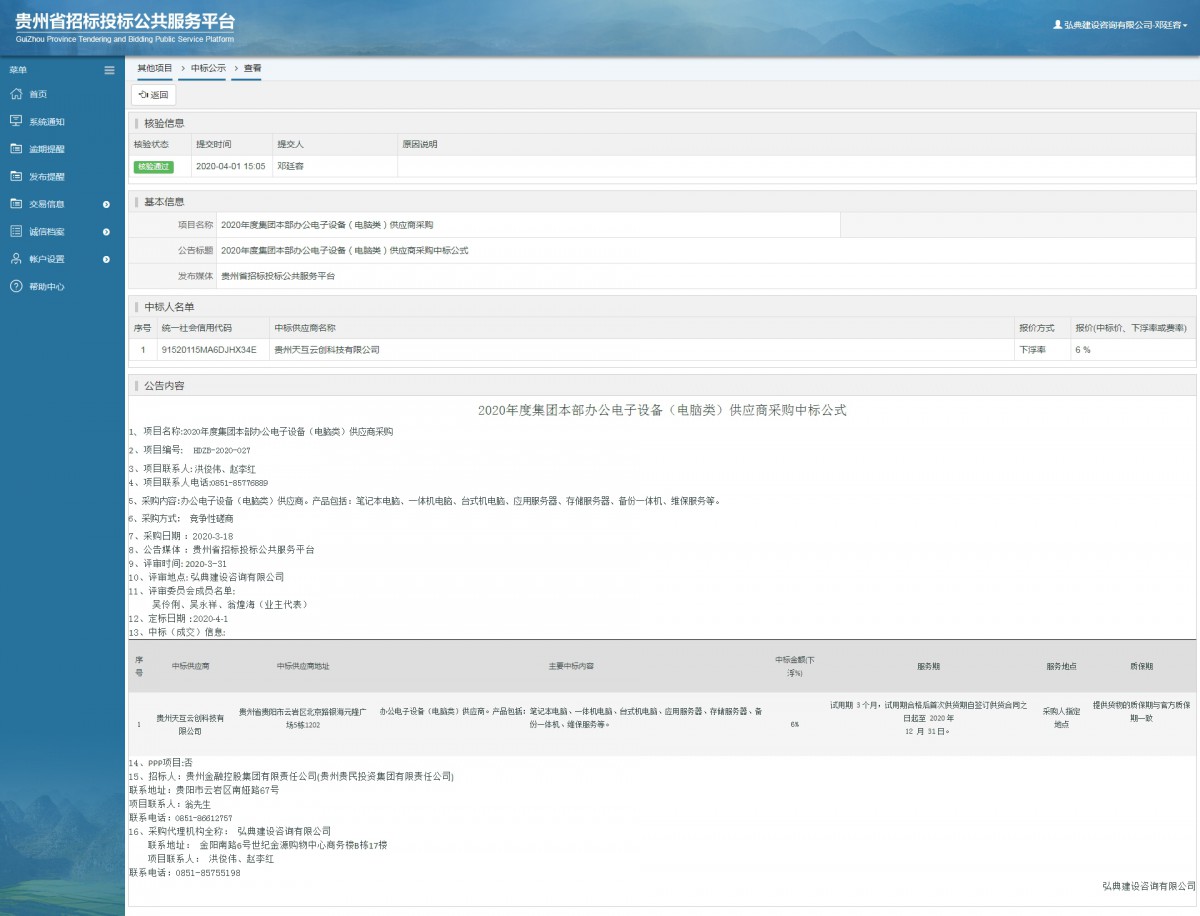Image resolution: width=1200 pixels, height=916 pixels.
Task: Click the 交易信息 sidebar icon
Action: pos(15,204)
